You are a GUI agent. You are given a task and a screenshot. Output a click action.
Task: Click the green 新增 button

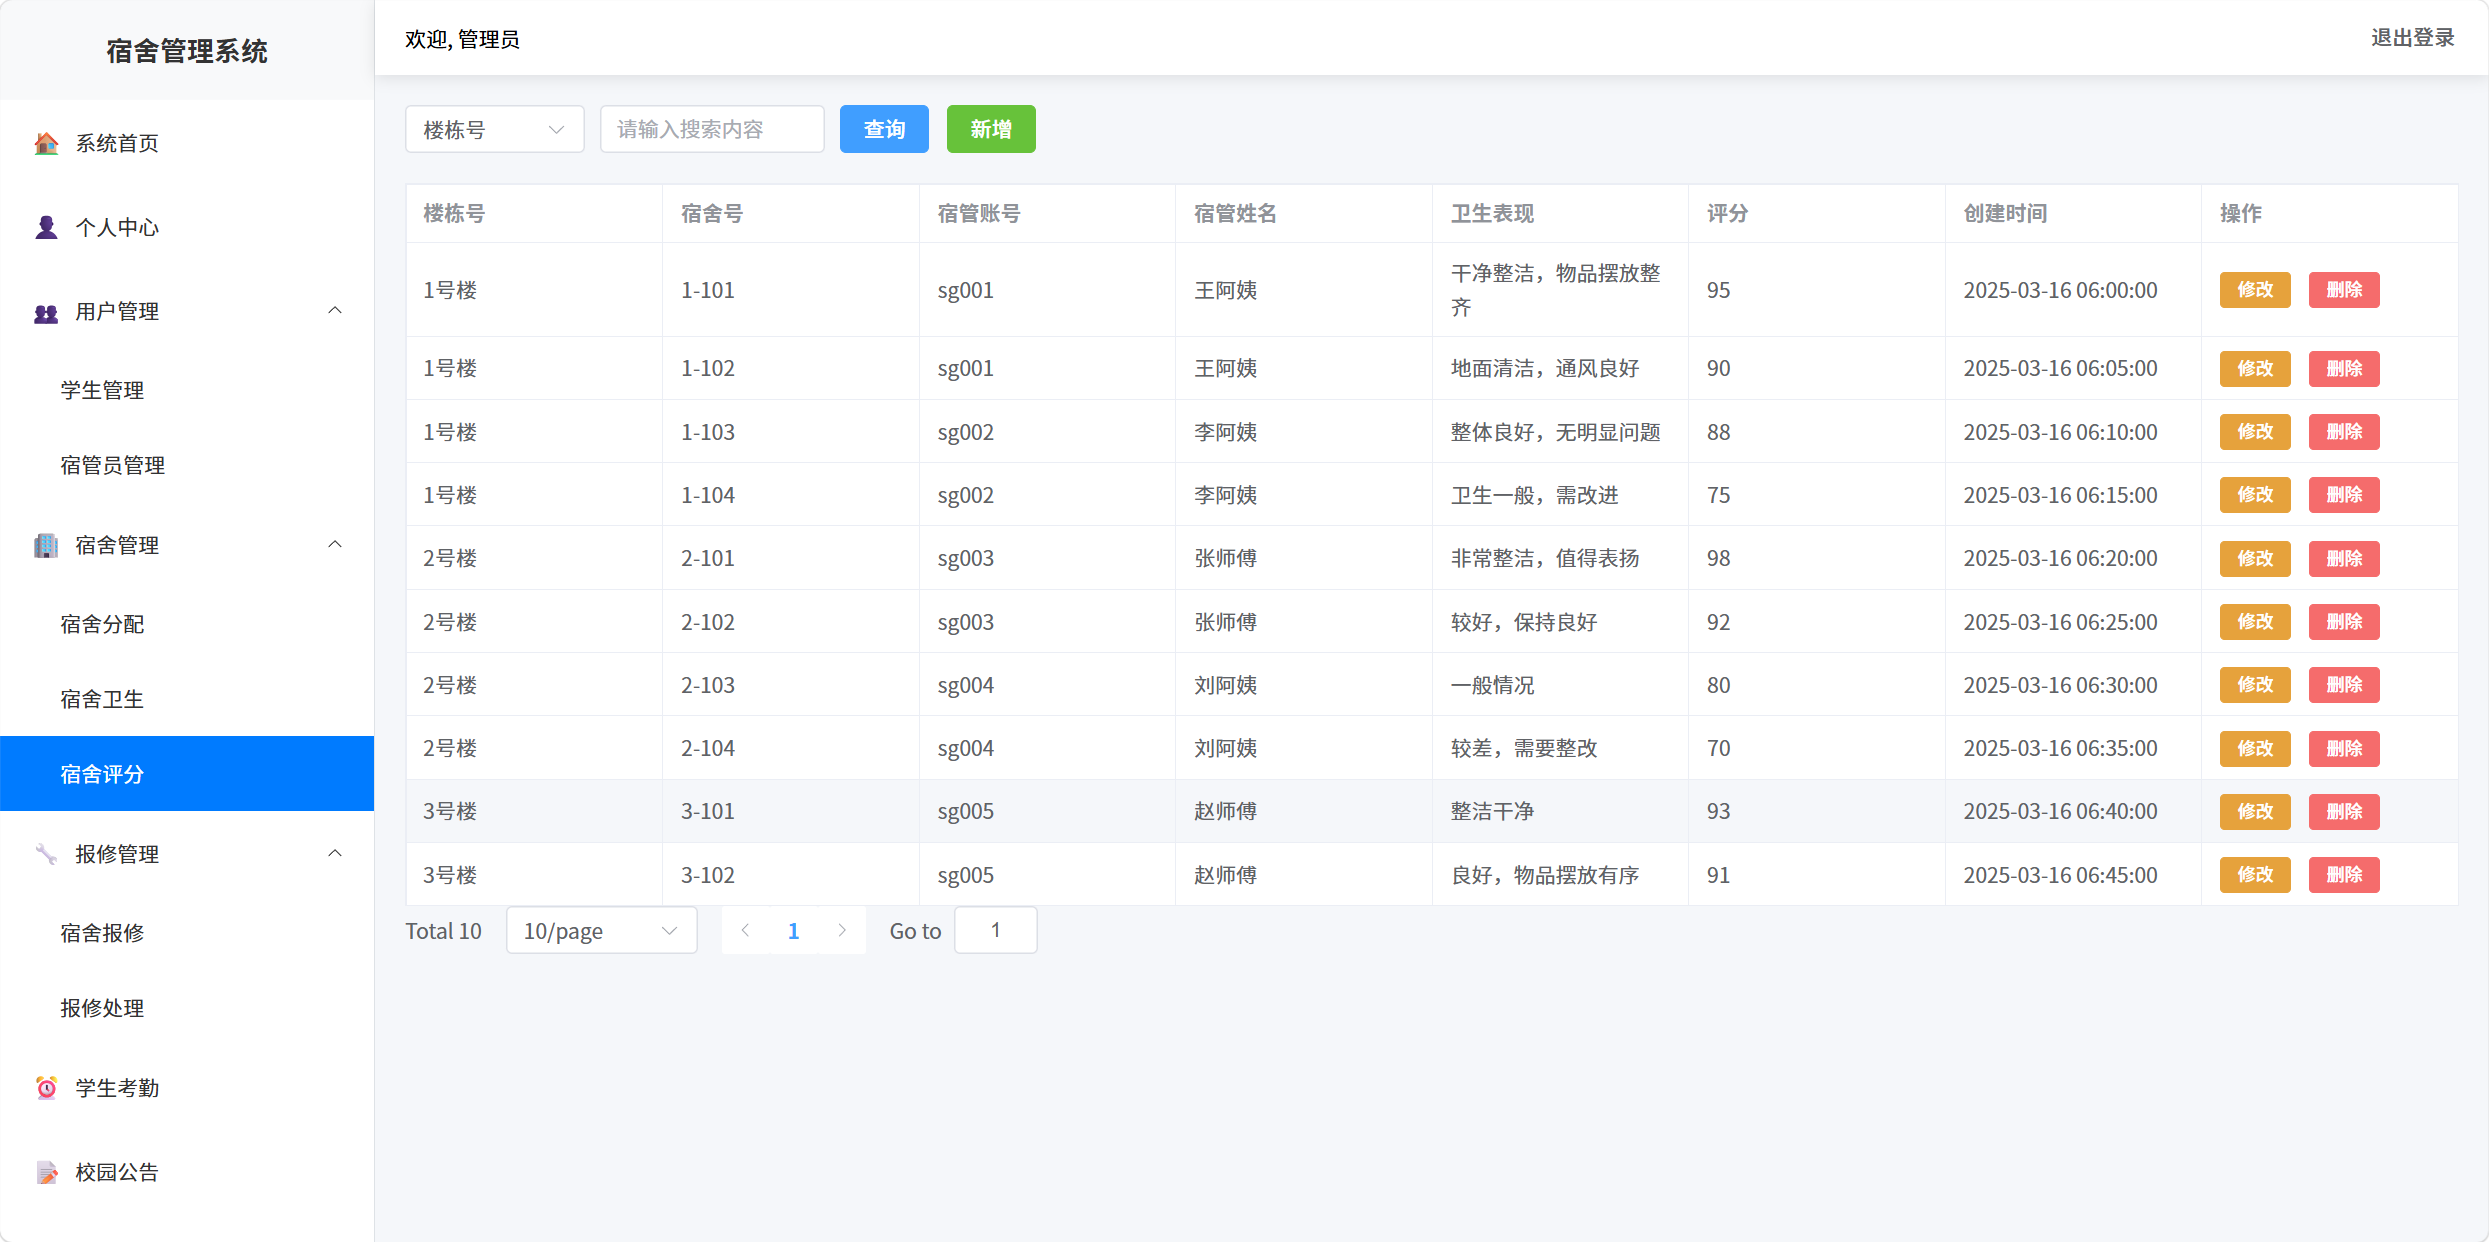click(x=991, y=129)
